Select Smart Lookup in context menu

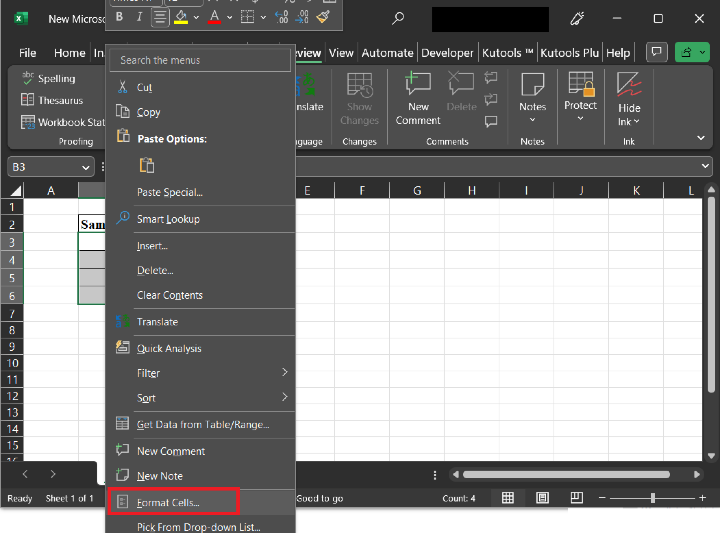pyautogui.click(x=200, y=219)
